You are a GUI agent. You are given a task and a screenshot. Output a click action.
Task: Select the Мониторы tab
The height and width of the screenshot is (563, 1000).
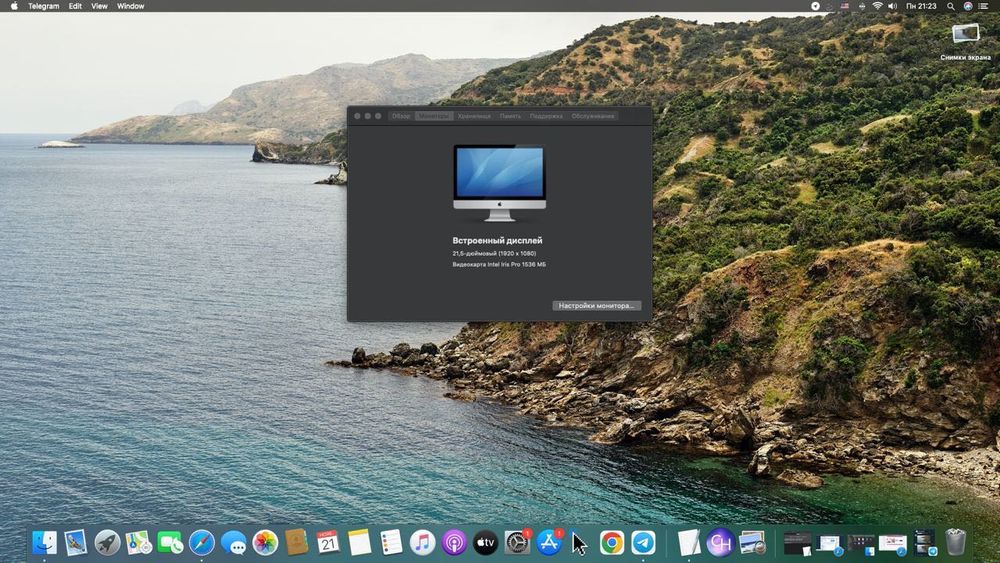pyautogui.click(x=434, y=116)
